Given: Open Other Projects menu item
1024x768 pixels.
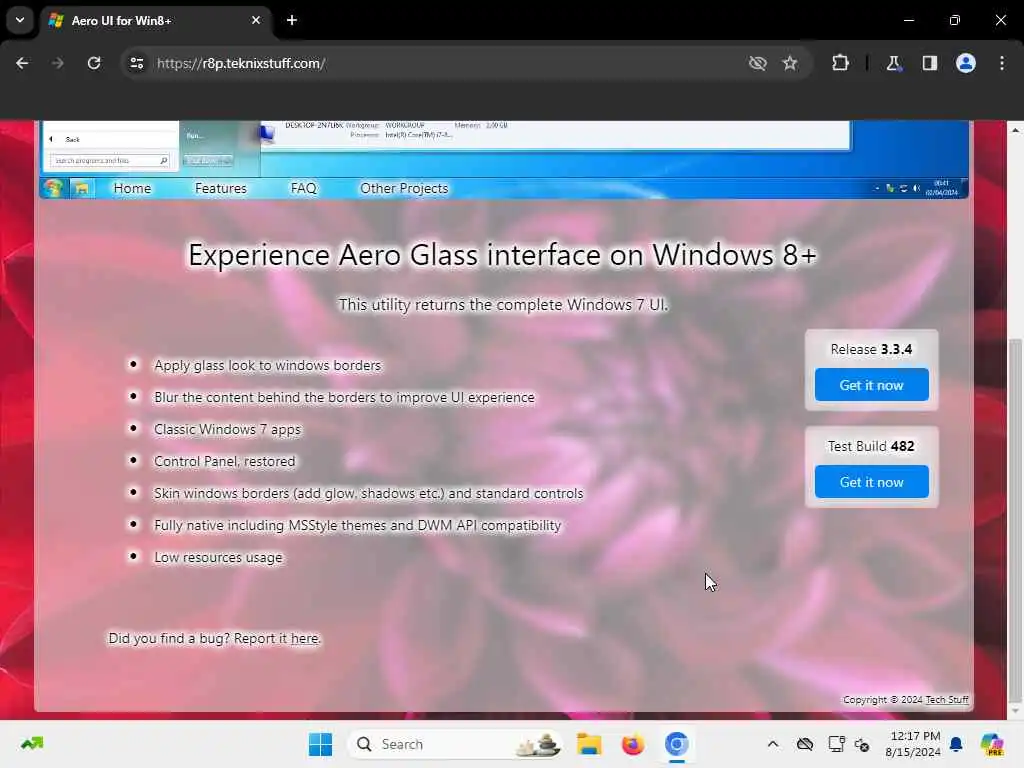Looking at the screenshot, I should pyautogui.click(x=404, y=188).
